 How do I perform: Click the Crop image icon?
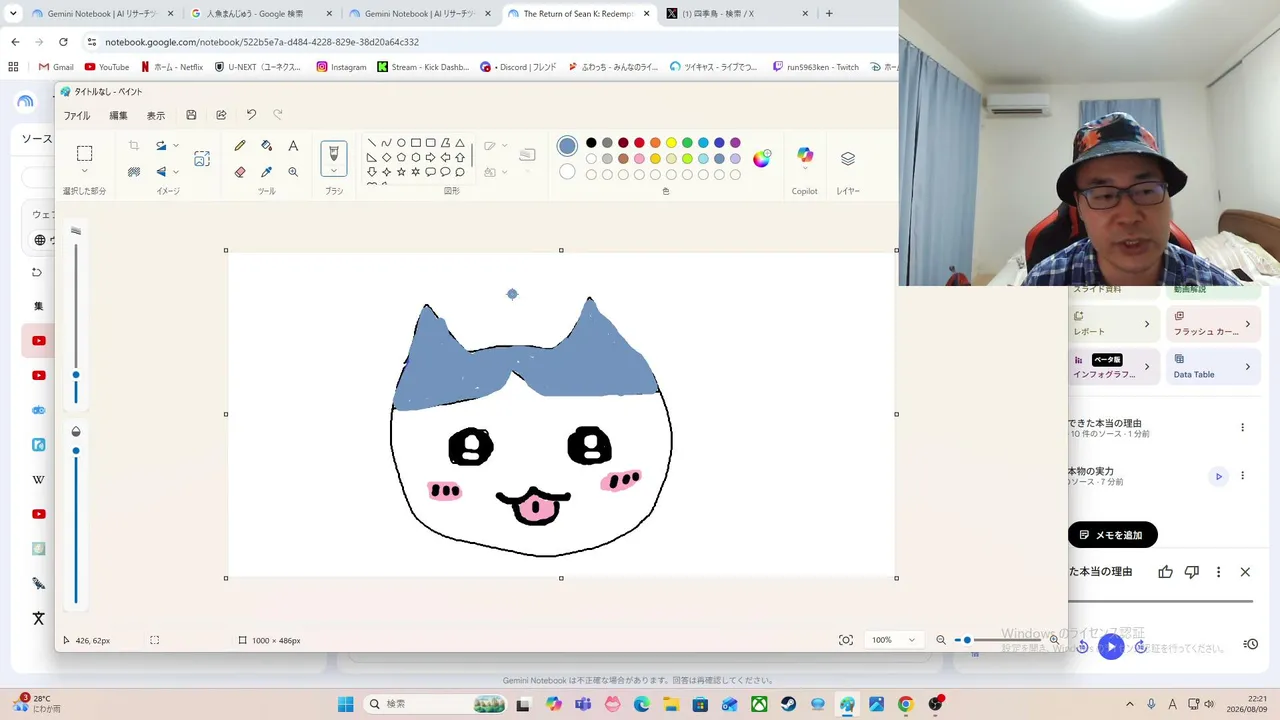point(134,146)
